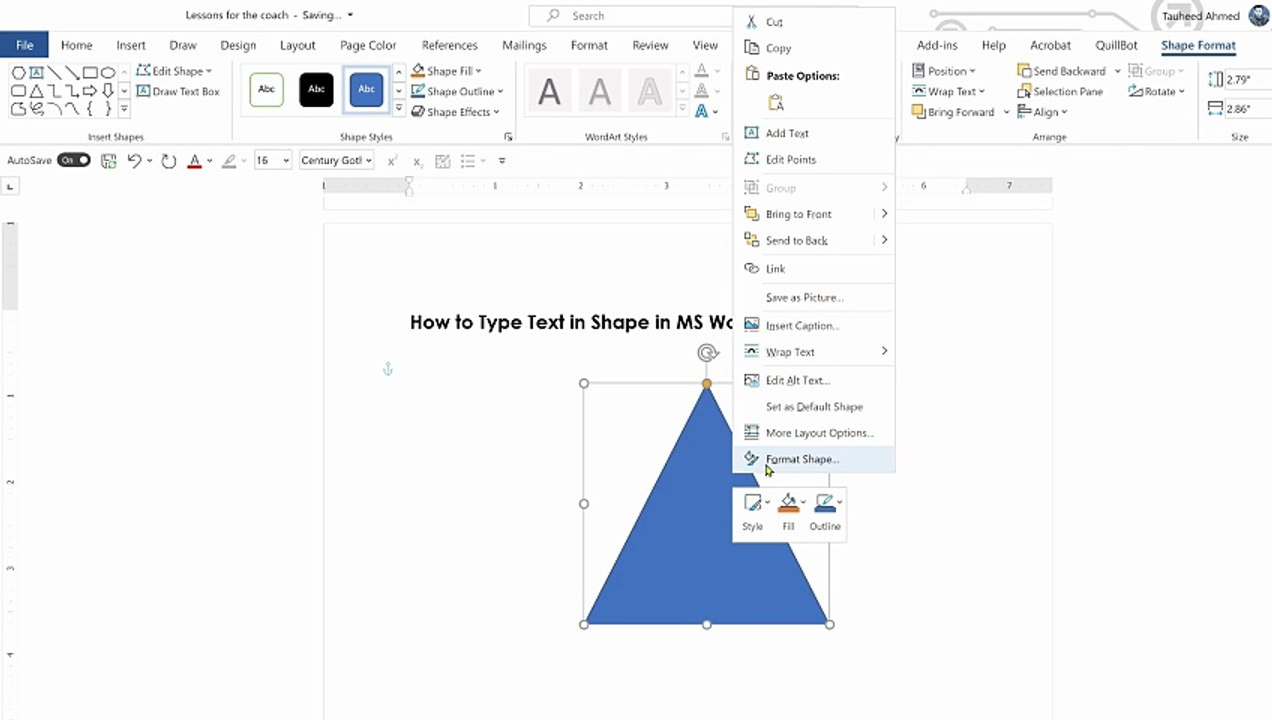Screen dimensions: 1272x720
Task: Click the Superscript icon
Action: 393,160
